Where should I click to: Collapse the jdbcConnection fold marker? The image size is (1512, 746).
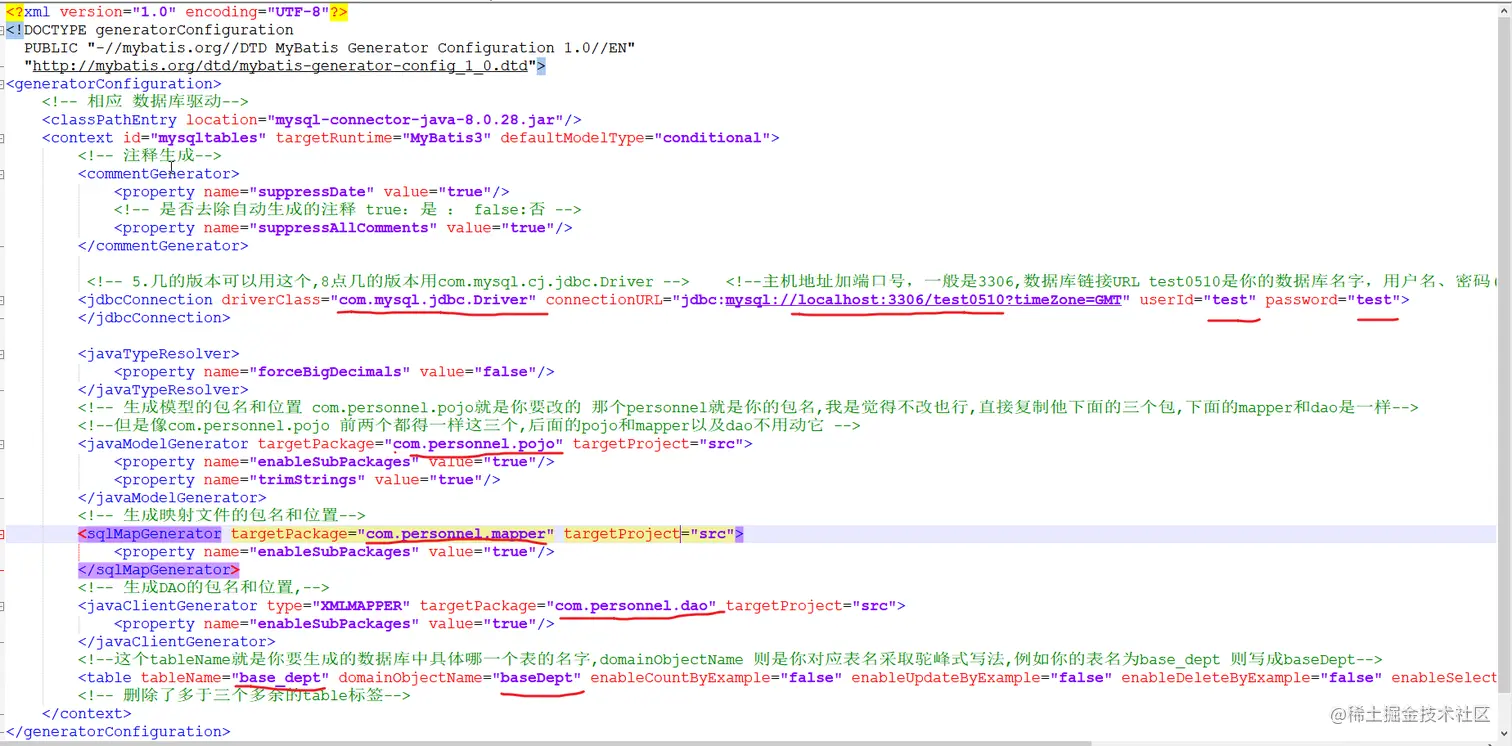point(4,299)
